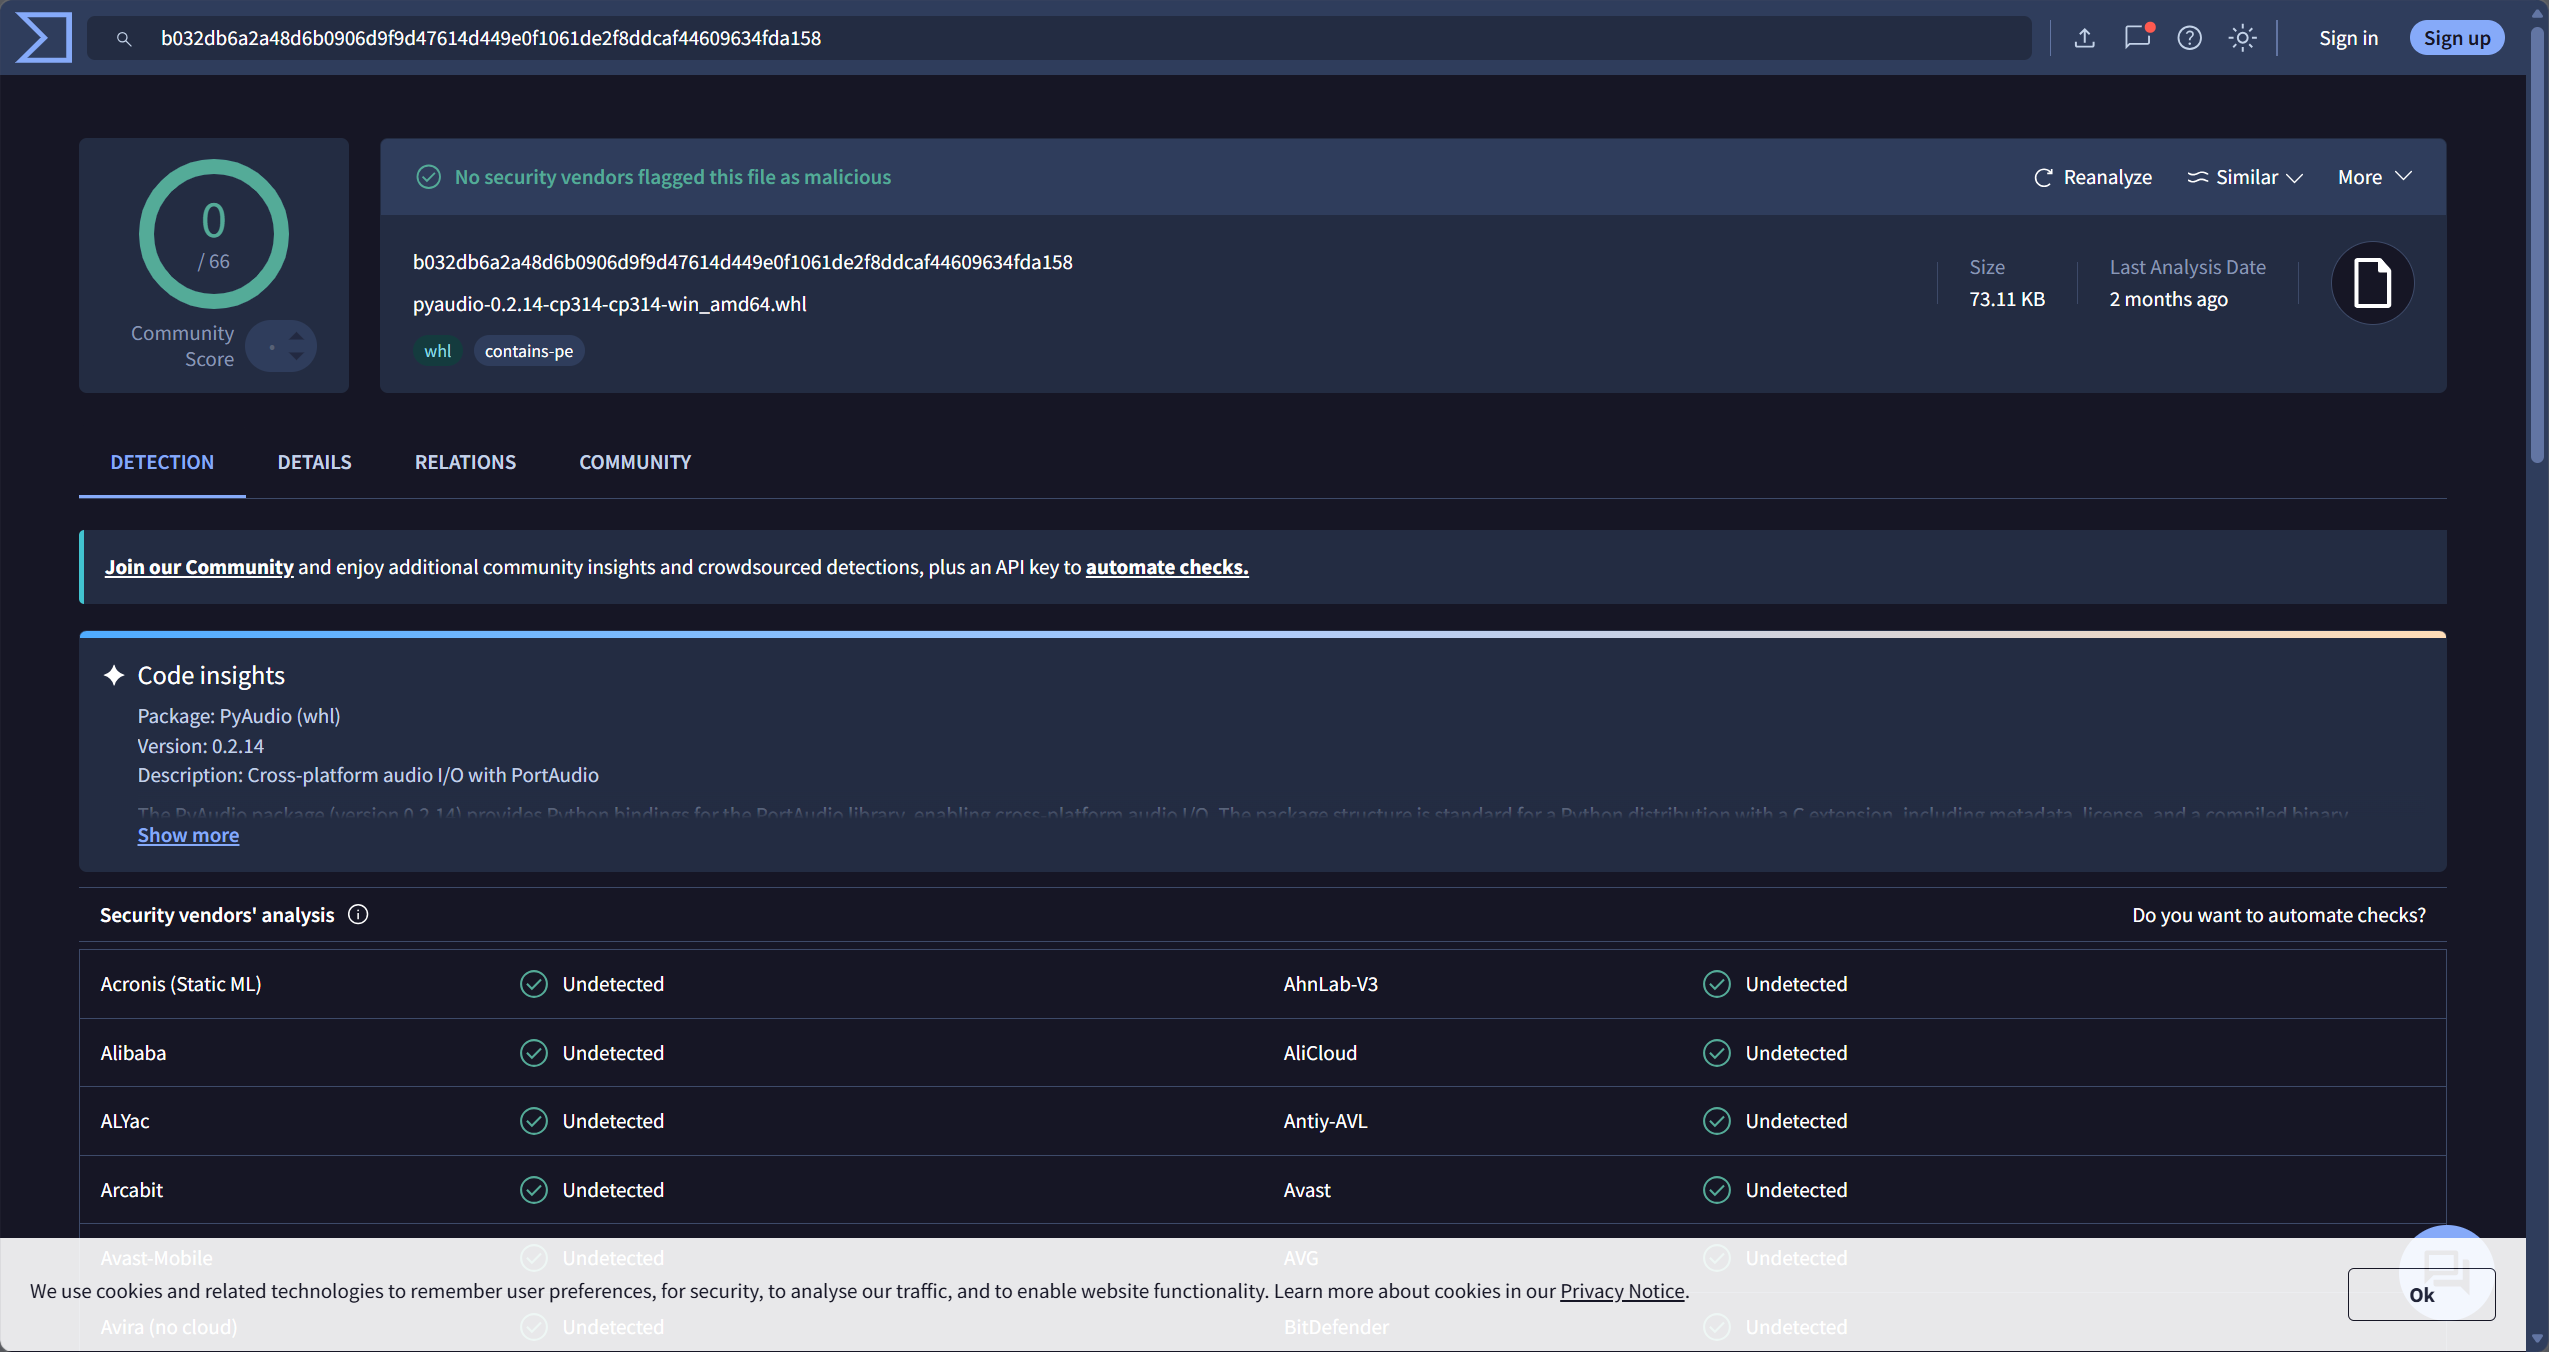
Task: Follow the automate checks link
Action: coord(1167,567)
